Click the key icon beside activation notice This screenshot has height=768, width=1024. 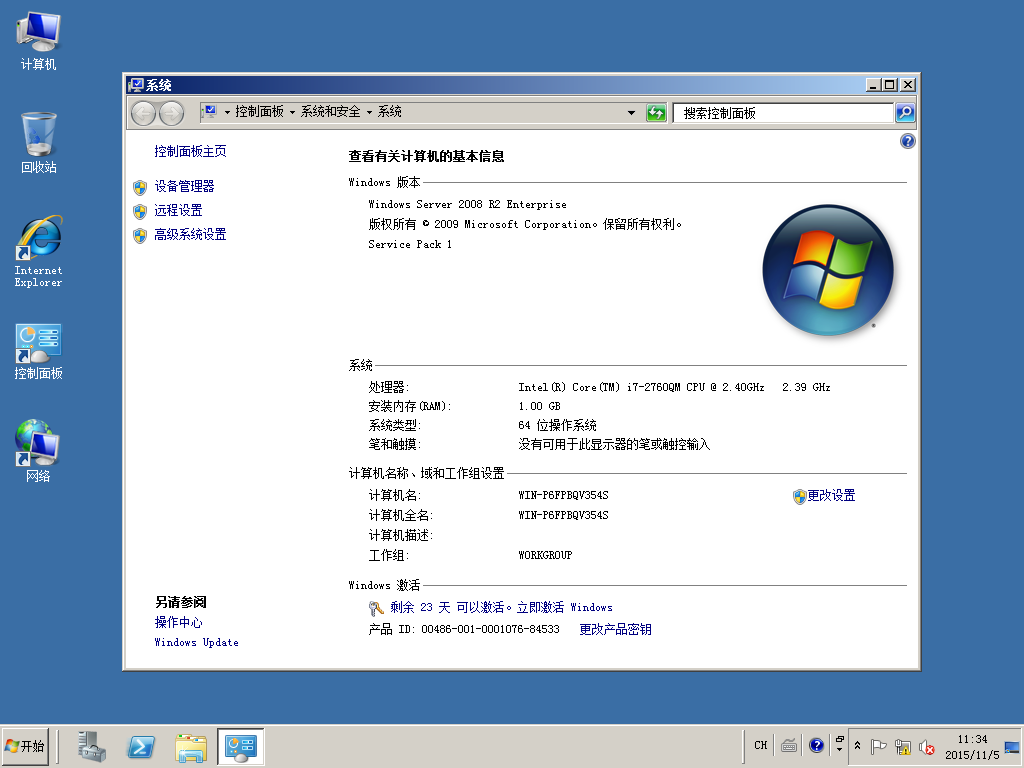[376, 609]
